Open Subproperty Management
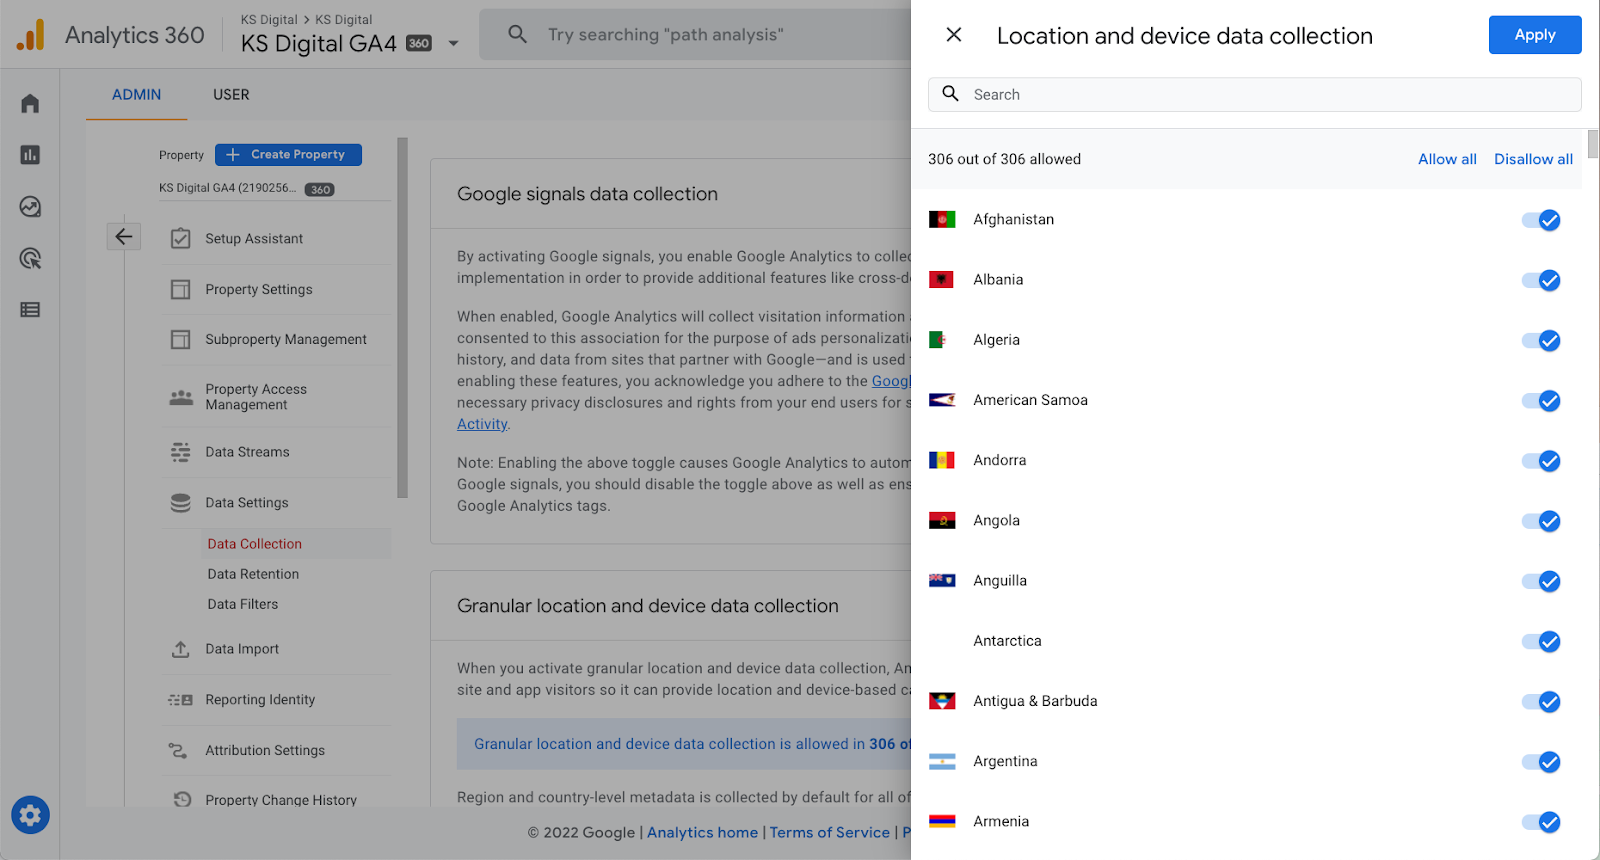 (286, 340)
